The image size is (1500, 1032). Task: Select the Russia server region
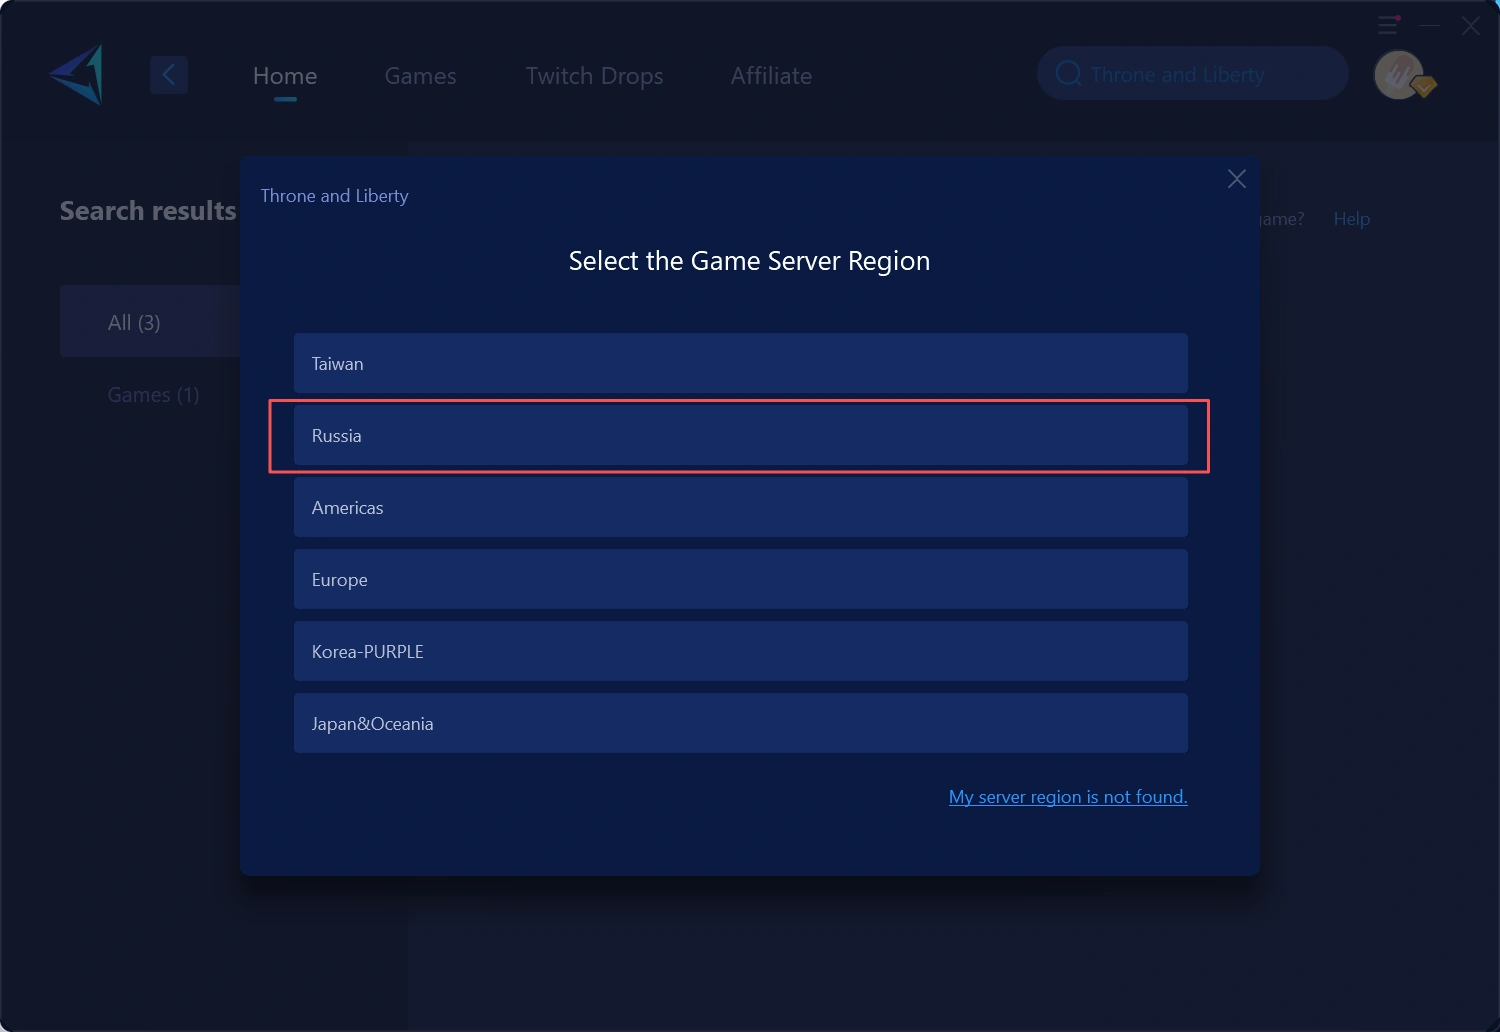(741, 435)
